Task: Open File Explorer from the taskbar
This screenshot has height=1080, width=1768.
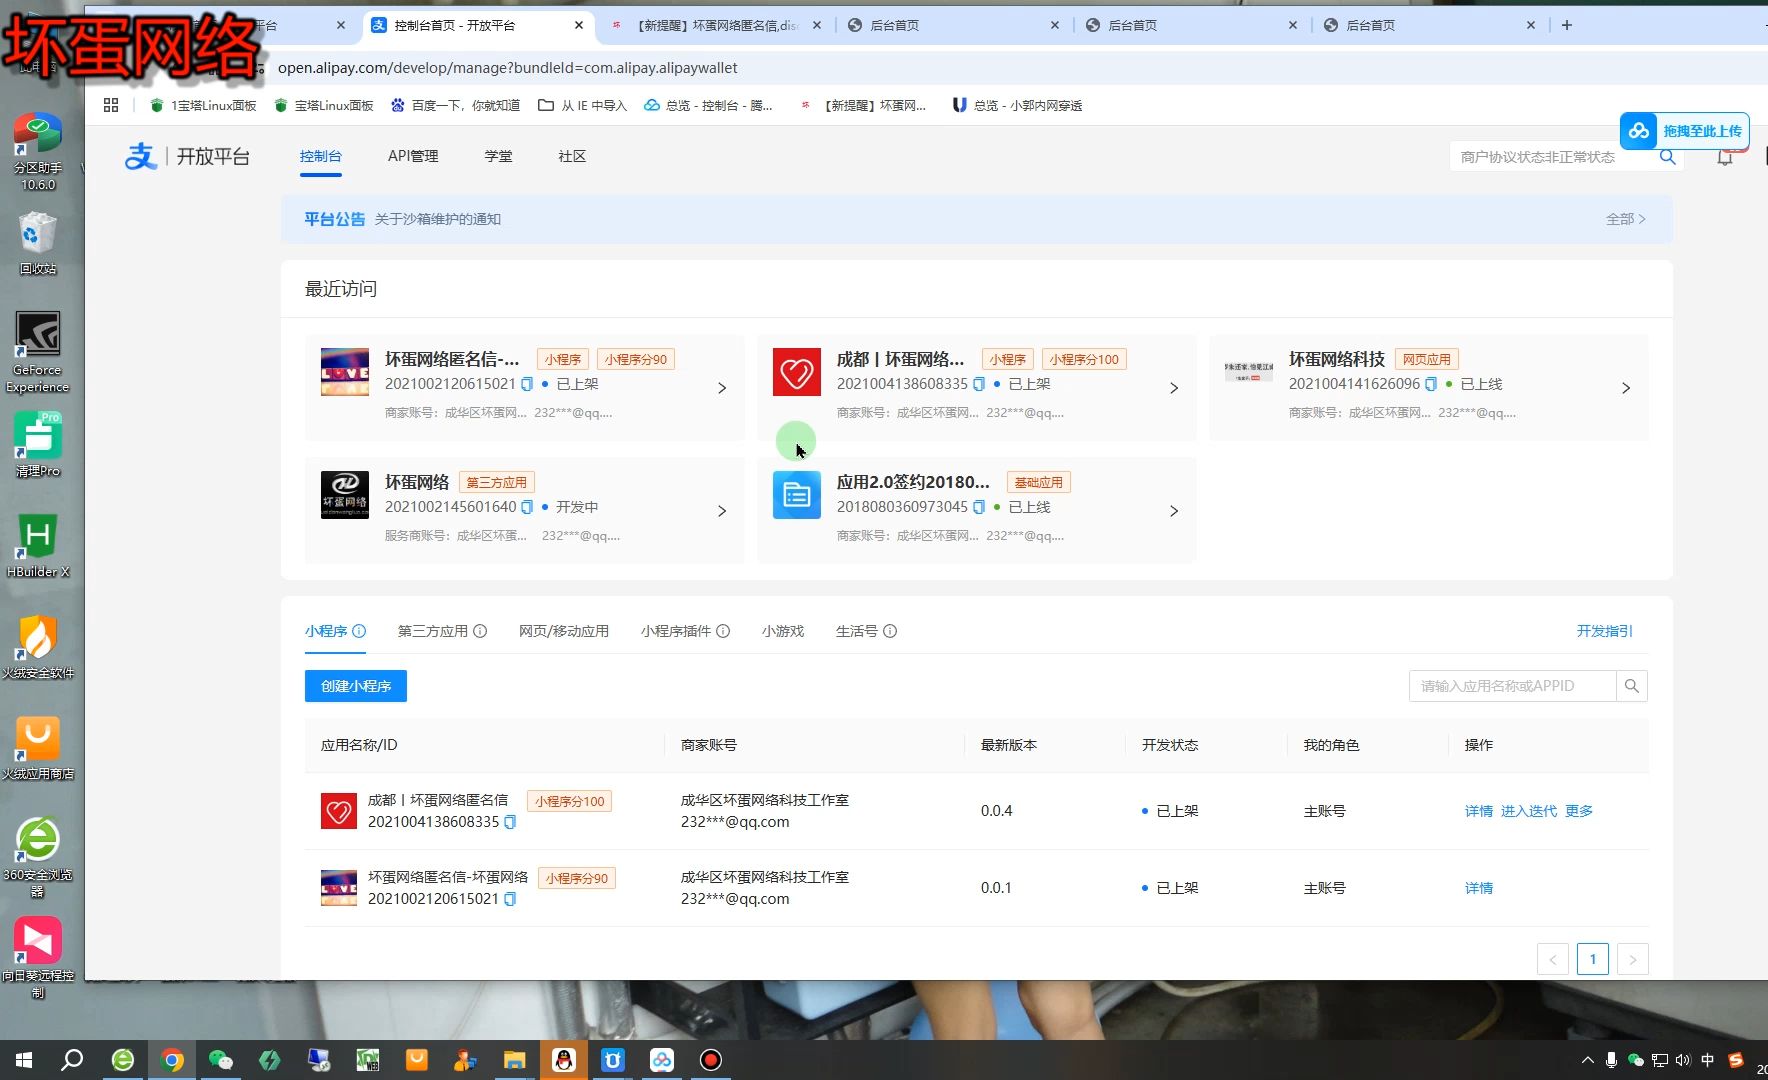Action: [x=514, y=1060]
